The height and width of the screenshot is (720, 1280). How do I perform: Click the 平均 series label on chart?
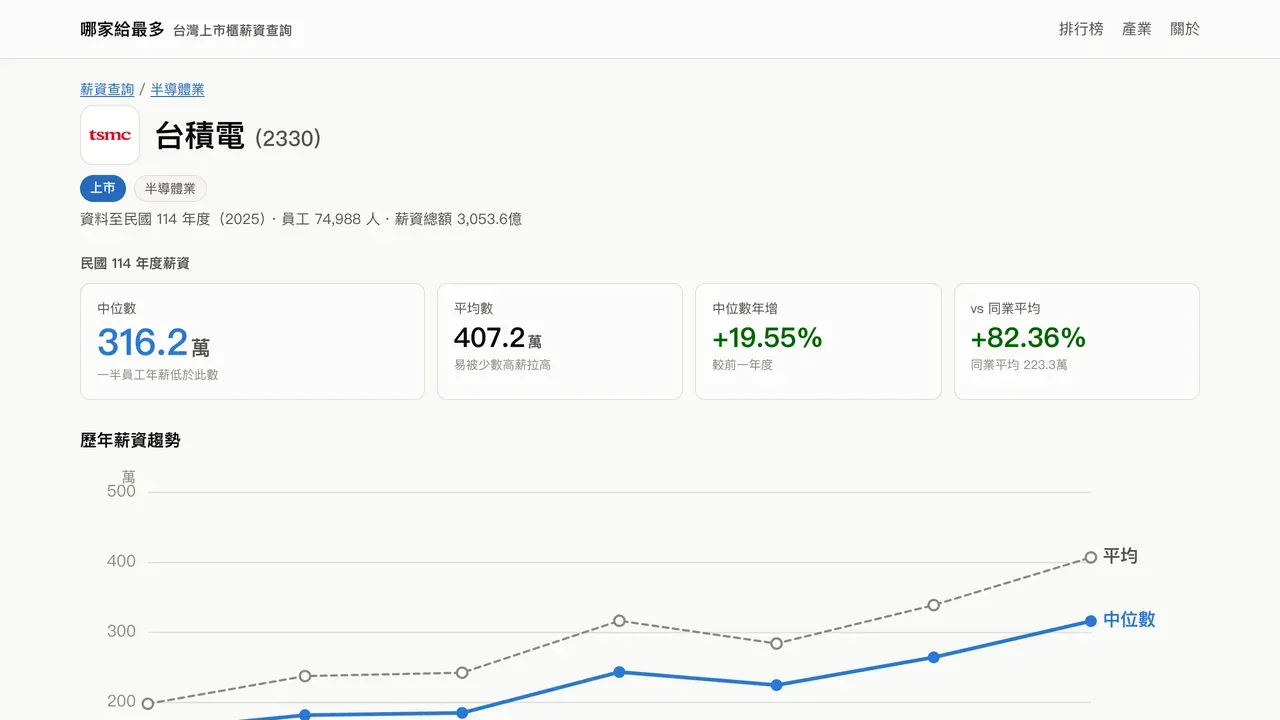click(1120, 556)
